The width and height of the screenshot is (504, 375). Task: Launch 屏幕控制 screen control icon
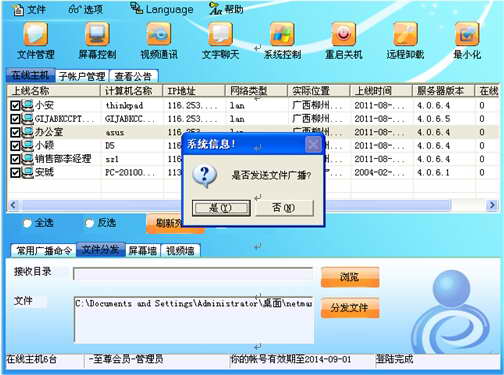point(97,34)
